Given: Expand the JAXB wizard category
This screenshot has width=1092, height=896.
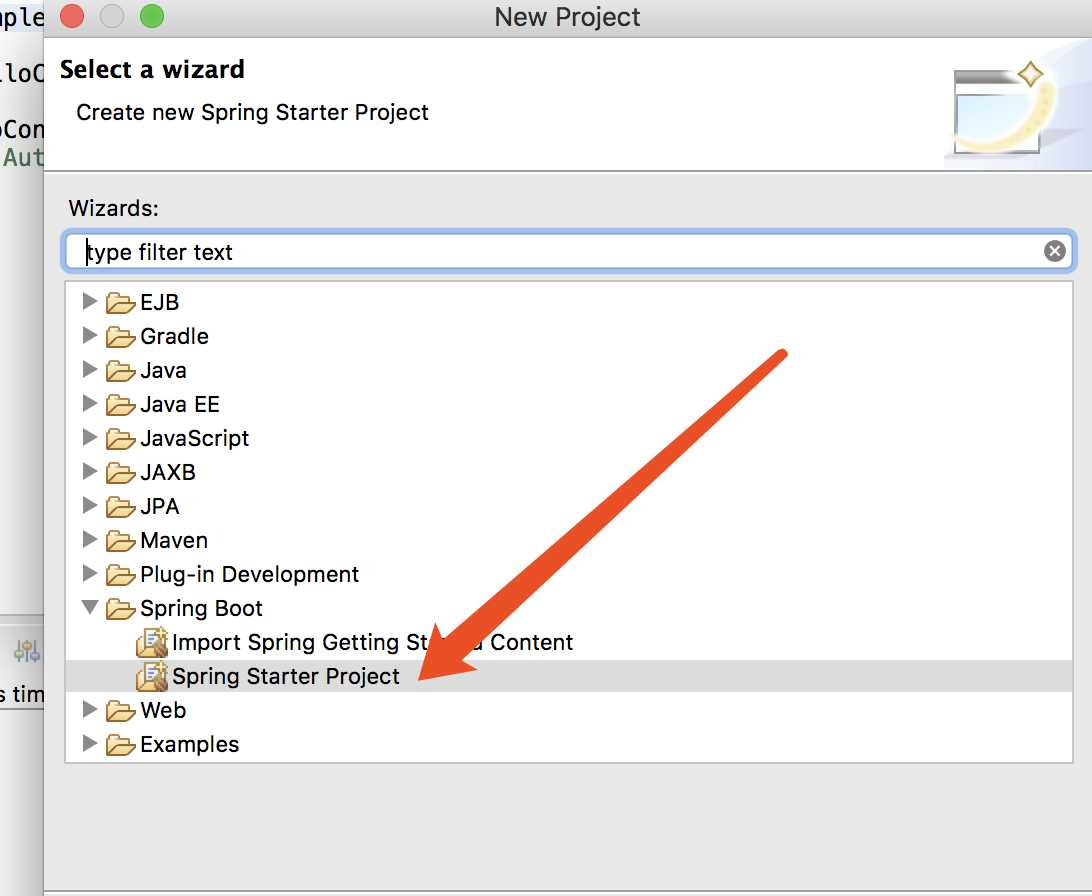Looking at the screenshot, I should click(90, 471).
